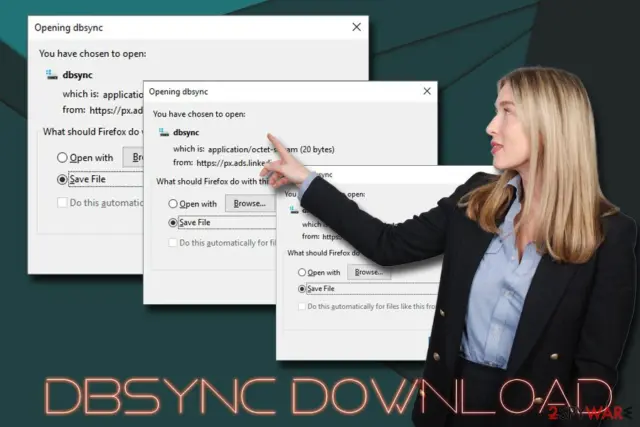Click Browse button in front dialog
Image resolution: width=640 pixels, height=427 pixels.
[x=369, y=272]
